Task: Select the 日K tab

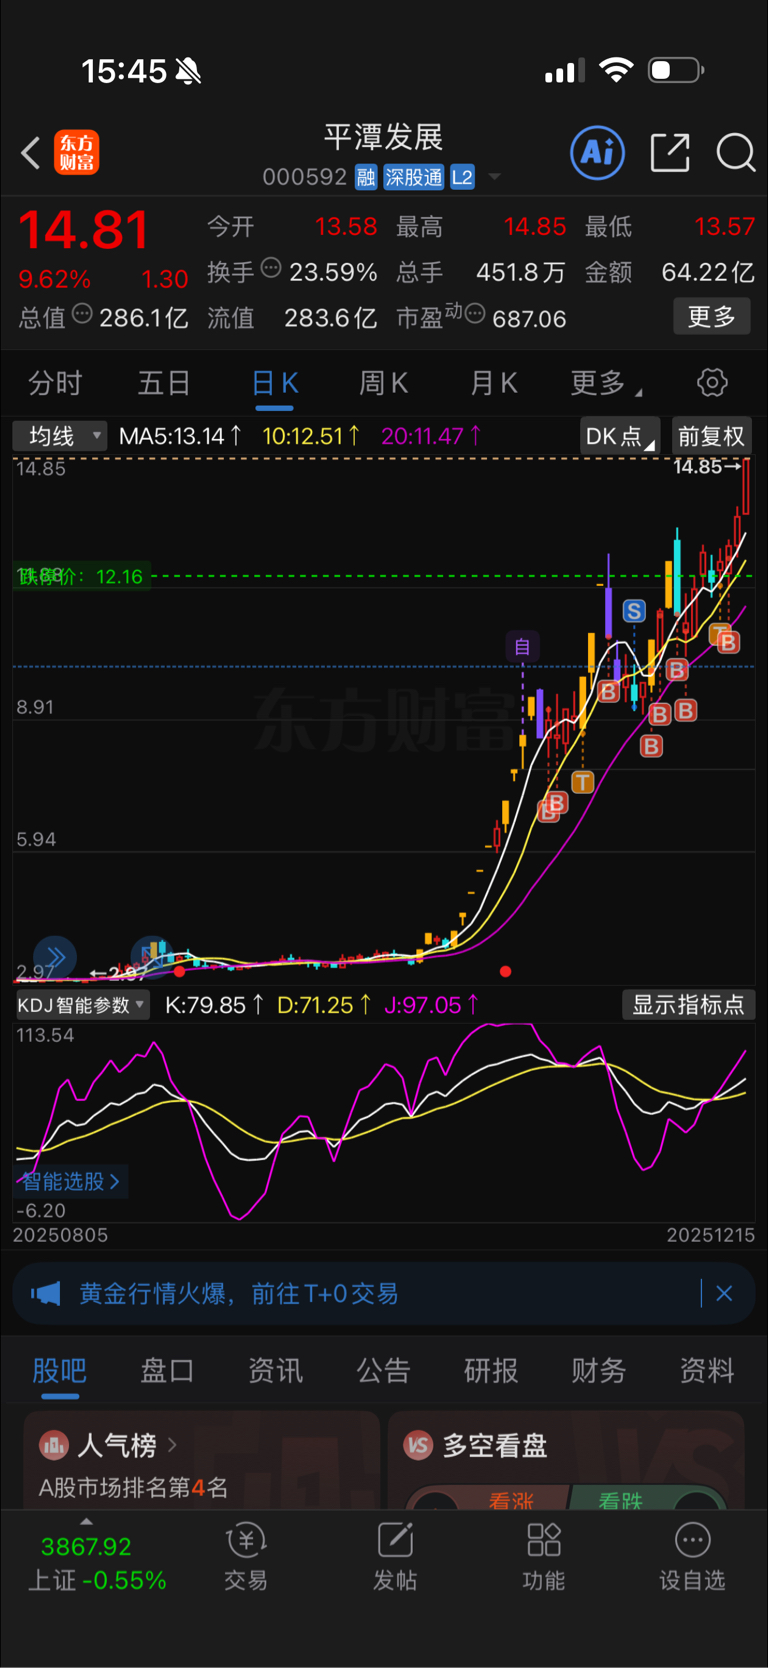Action: [x=274, y=383]
